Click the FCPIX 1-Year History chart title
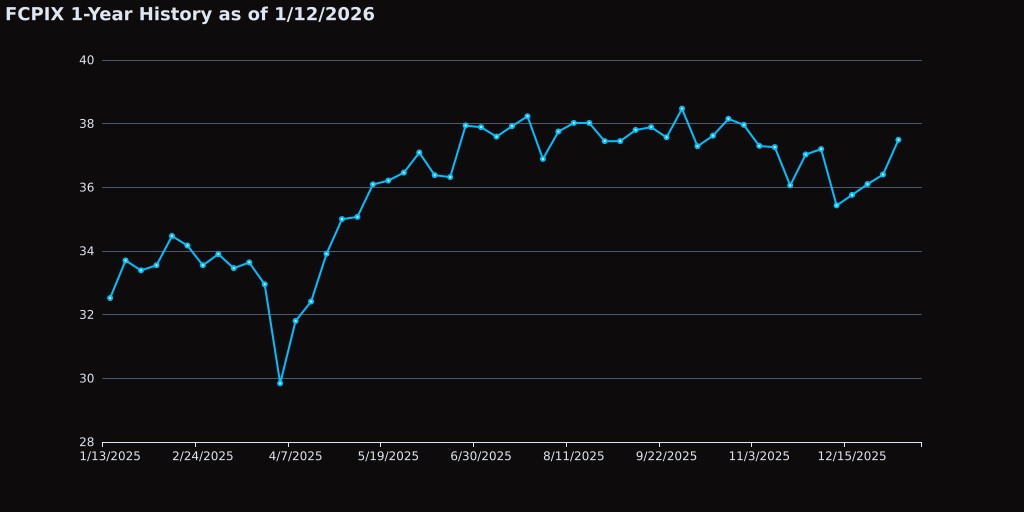 190,14
